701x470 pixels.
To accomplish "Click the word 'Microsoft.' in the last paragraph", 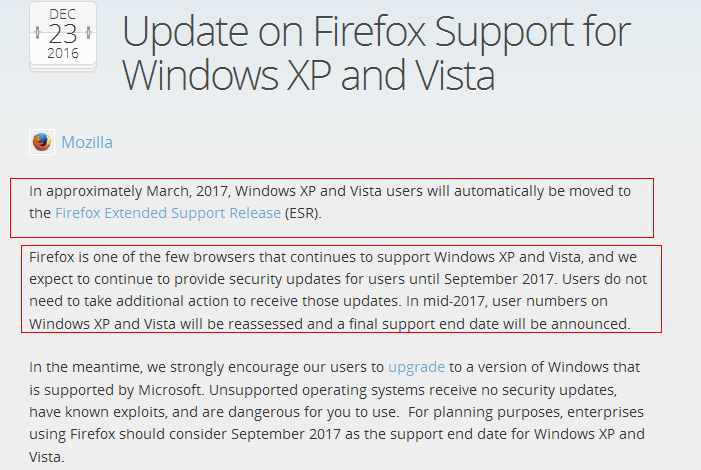I will click(x=171, y=390).
